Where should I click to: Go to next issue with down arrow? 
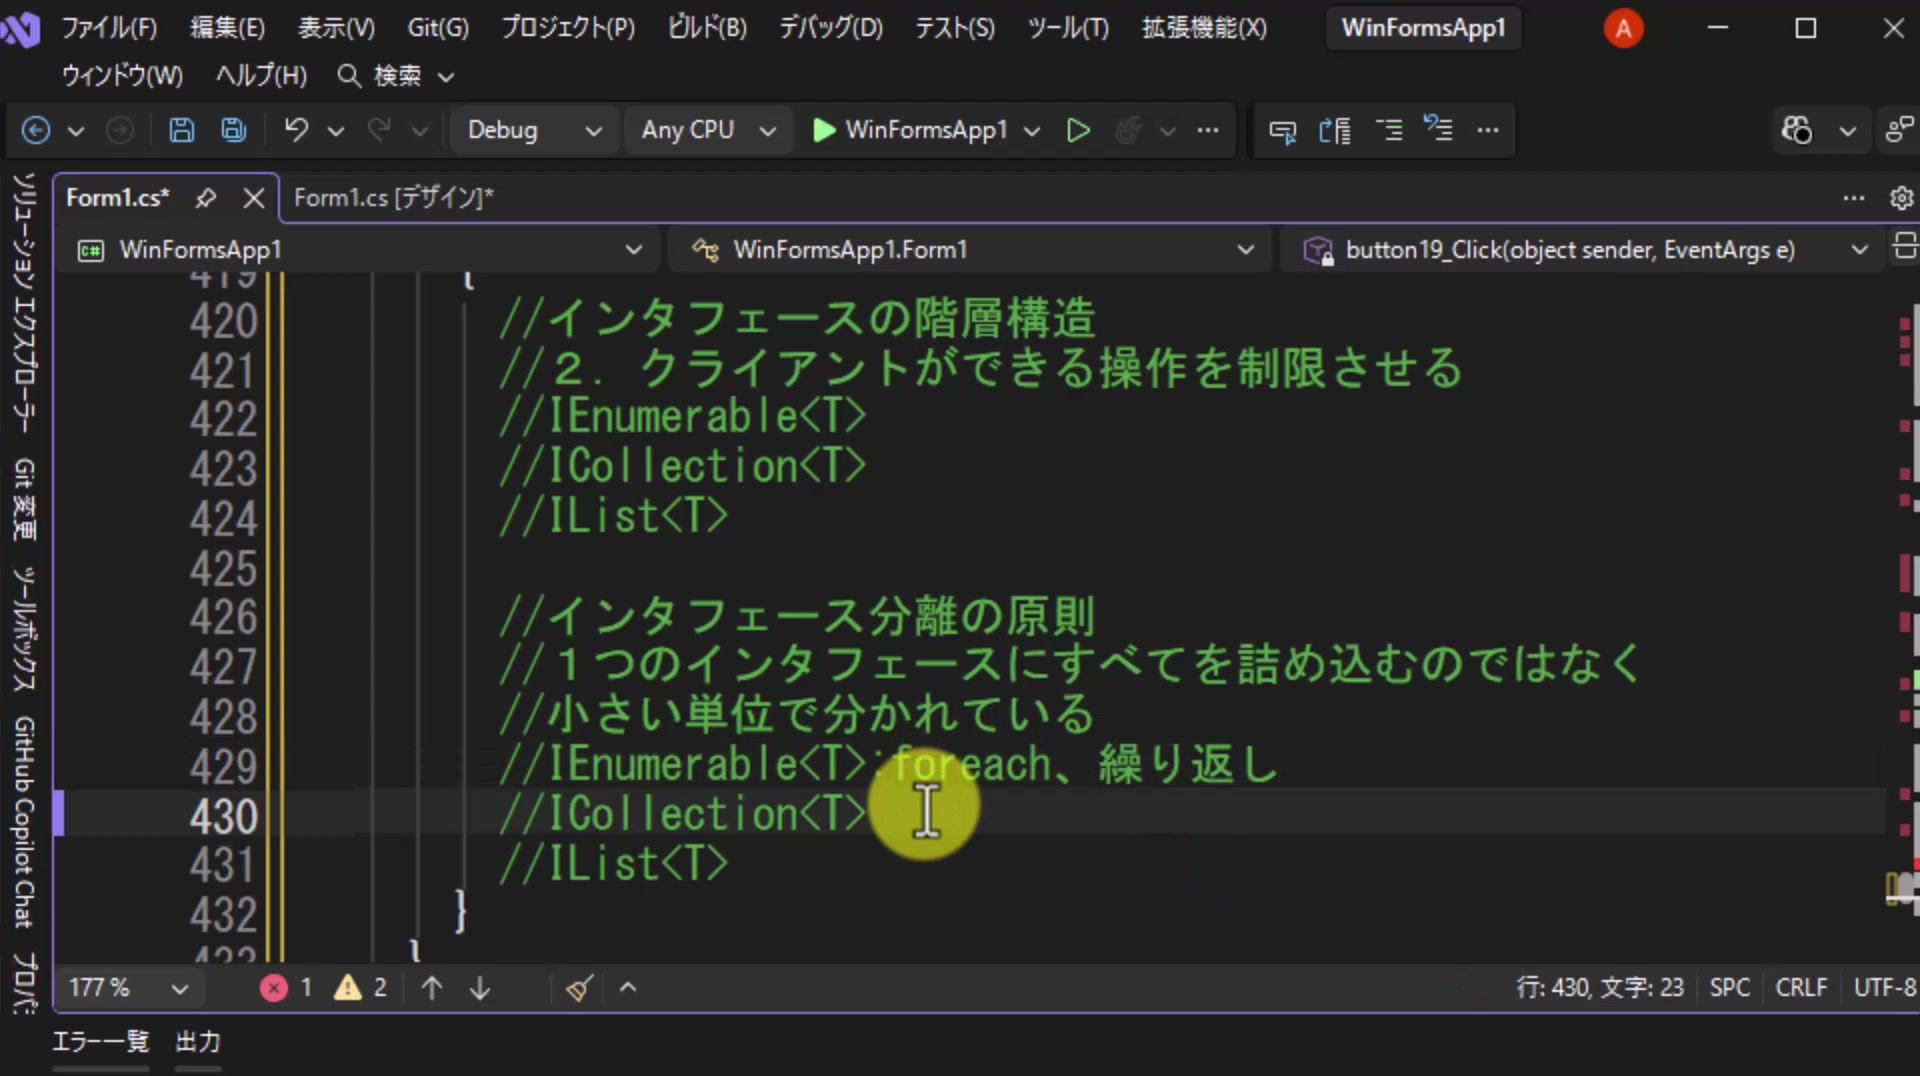480,988
